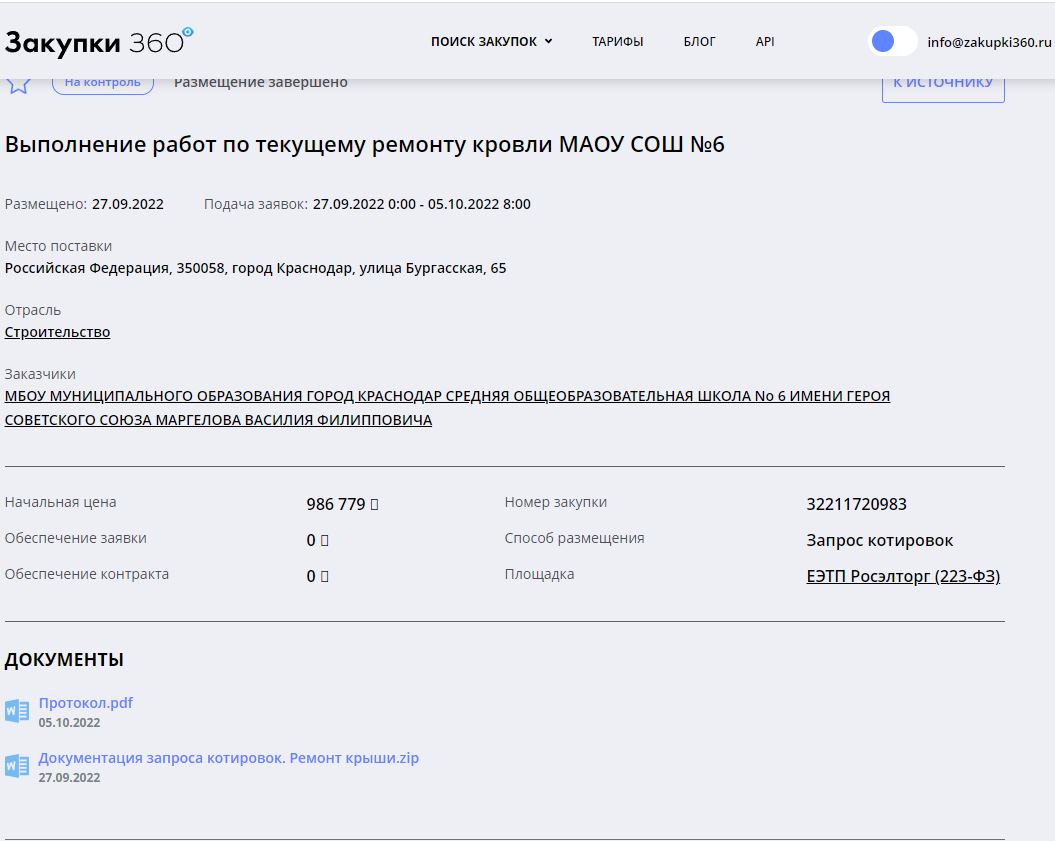
Task: Open the ТАРИФЫ menu item
Action: [x=617, y=42]
